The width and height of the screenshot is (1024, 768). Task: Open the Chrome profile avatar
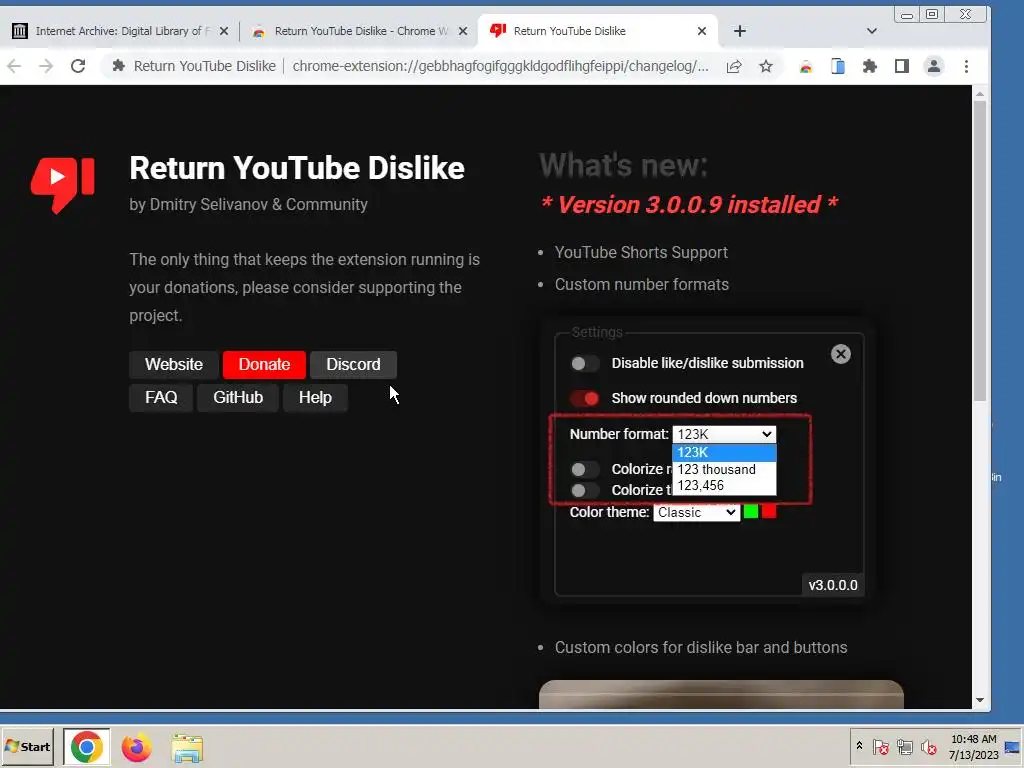coord(934,66)
